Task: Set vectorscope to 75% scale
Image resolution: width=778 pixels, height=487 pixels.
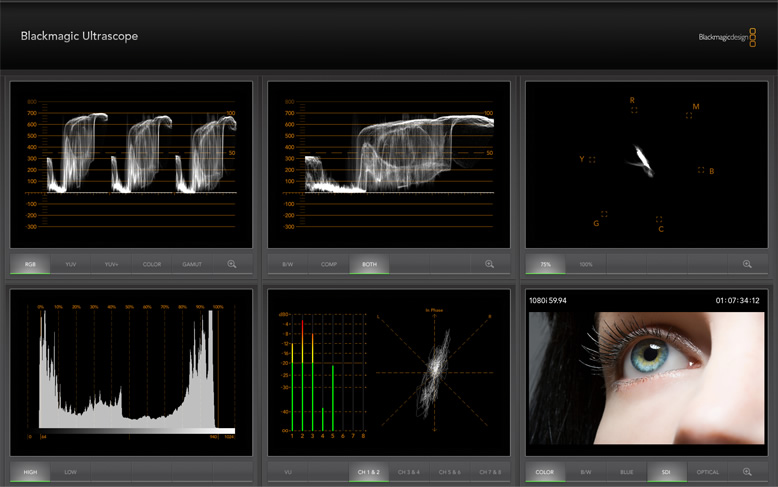Action: [545, 264]
